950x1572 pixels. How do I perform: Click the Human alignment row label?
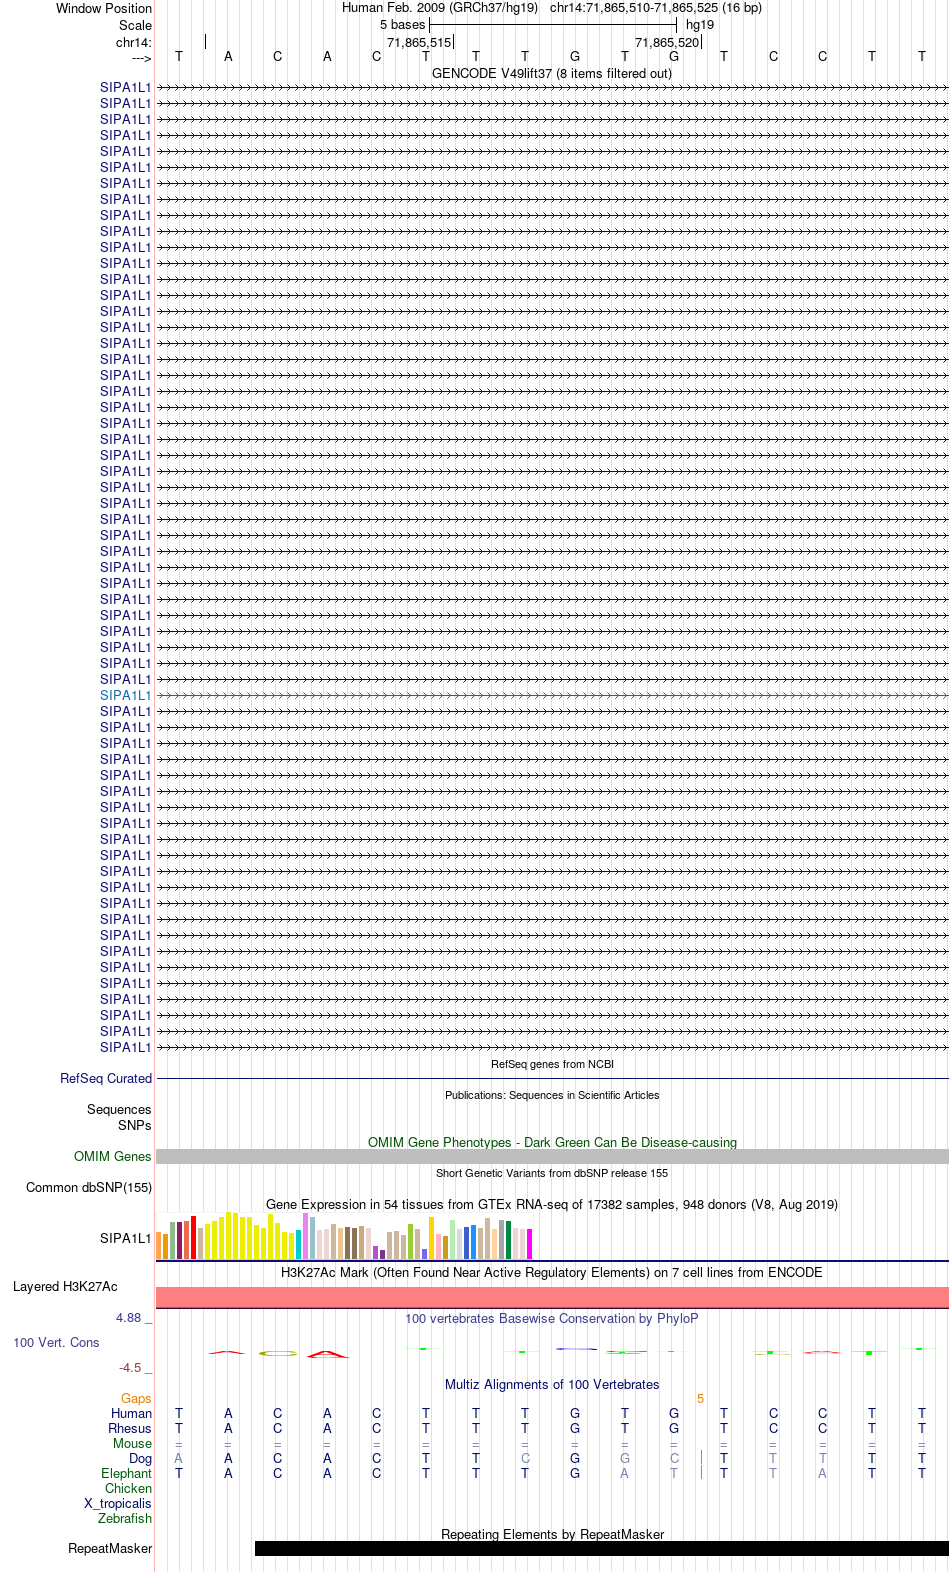[x=131, y=1413]
